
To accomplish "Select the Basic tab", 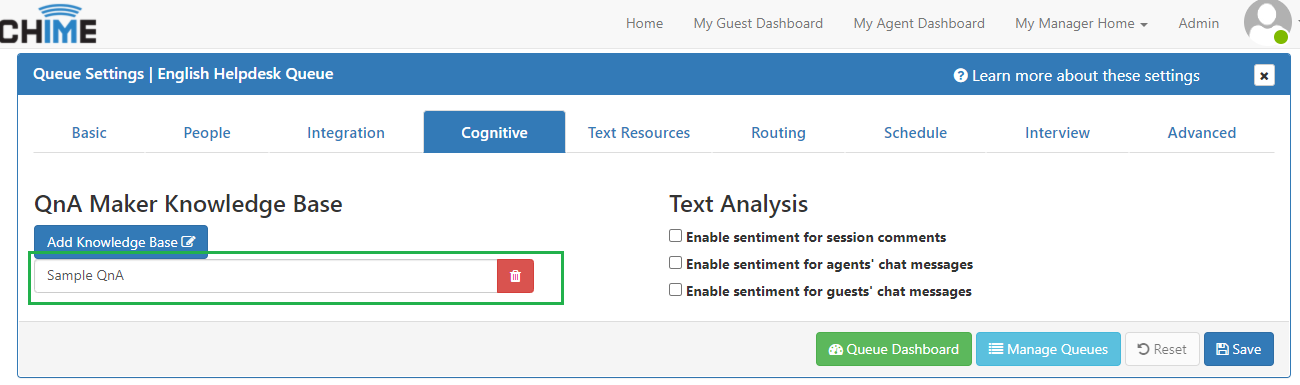I will (x=89, y=132).
